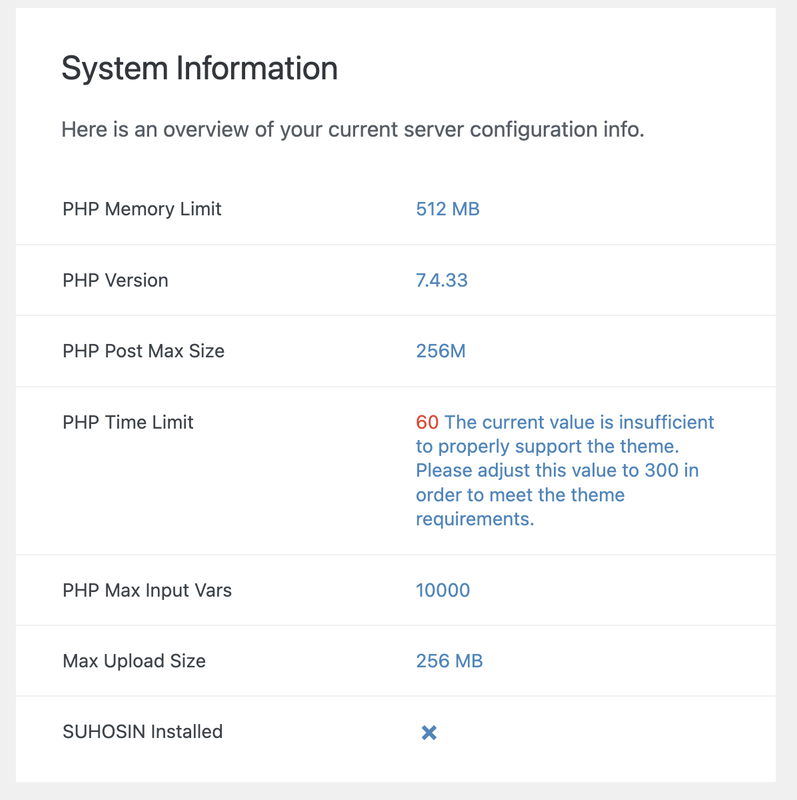The width and height of the screenshot is (797, 800).
Task: Click the Max Upload Size label
Action: [134, 661]
